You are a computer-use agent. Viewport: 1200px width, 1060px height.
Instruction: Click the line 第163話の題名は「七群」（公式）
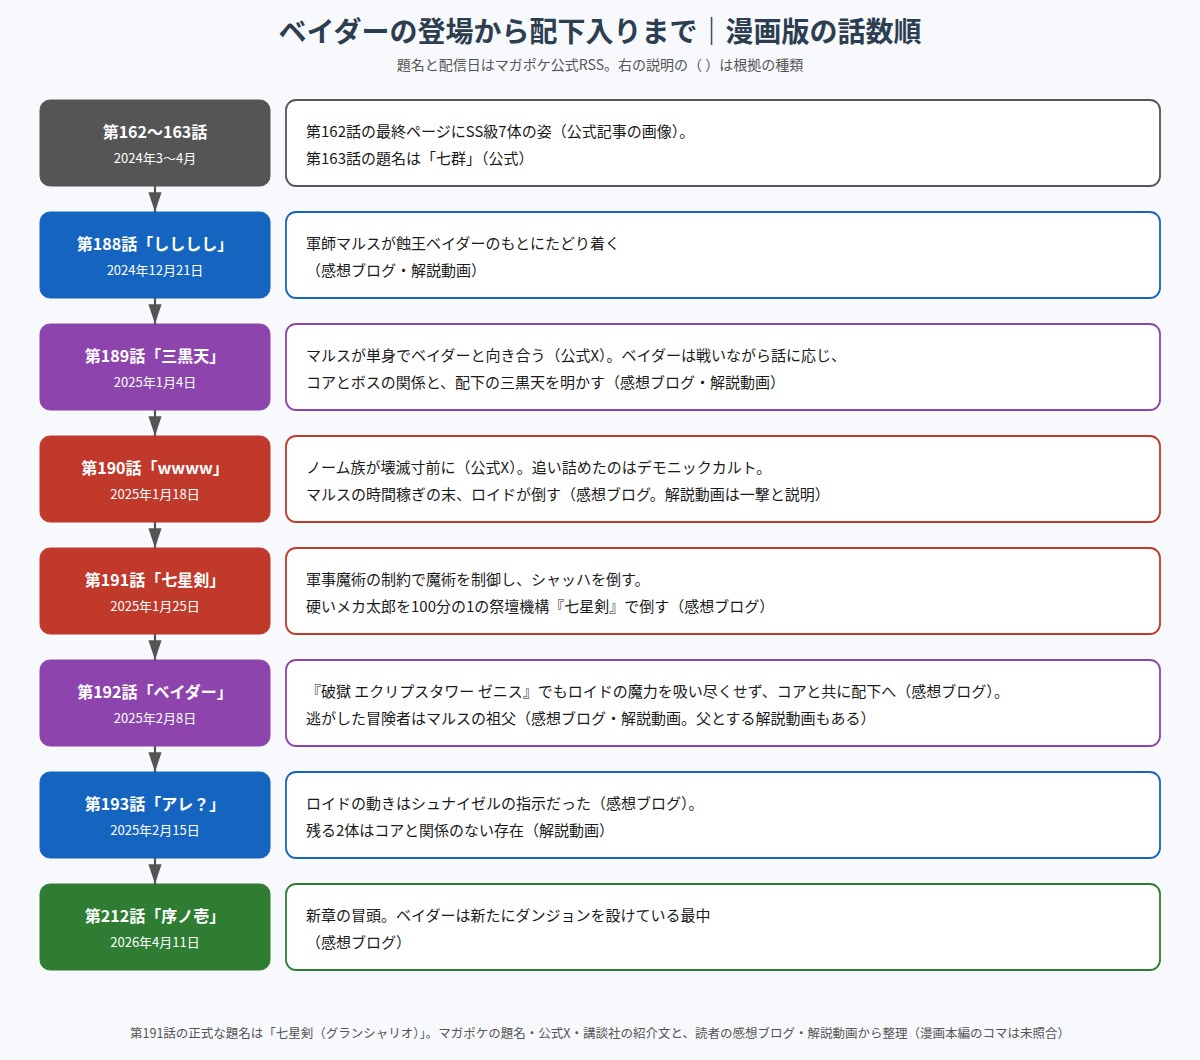tap(416, 158)
